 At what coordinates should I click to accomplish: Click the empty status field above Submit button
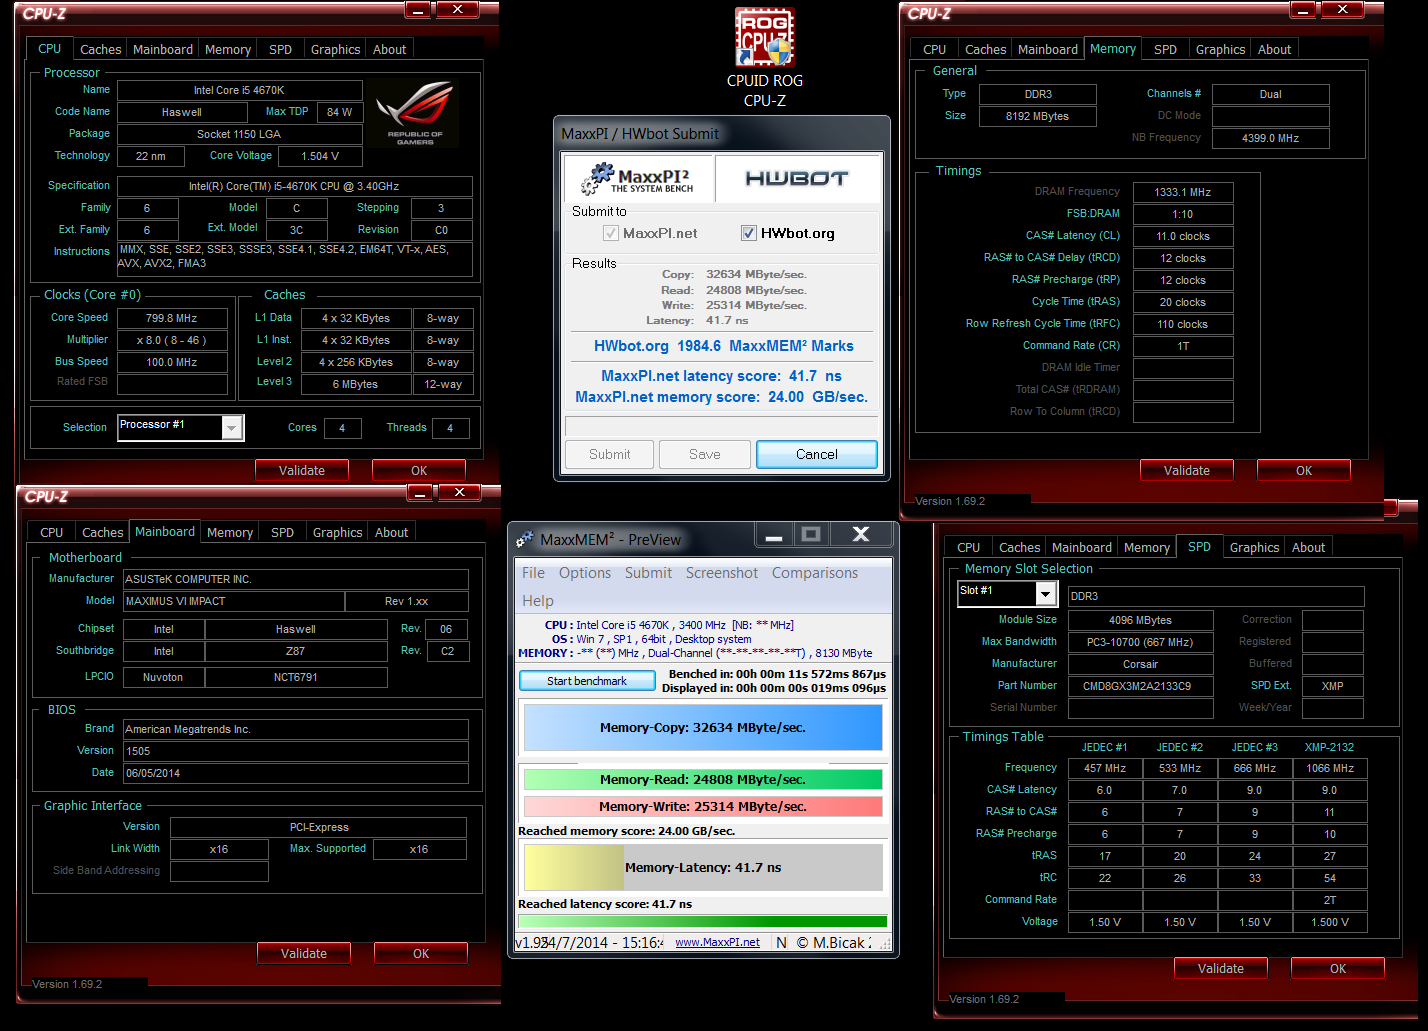[x=721, y=427]
